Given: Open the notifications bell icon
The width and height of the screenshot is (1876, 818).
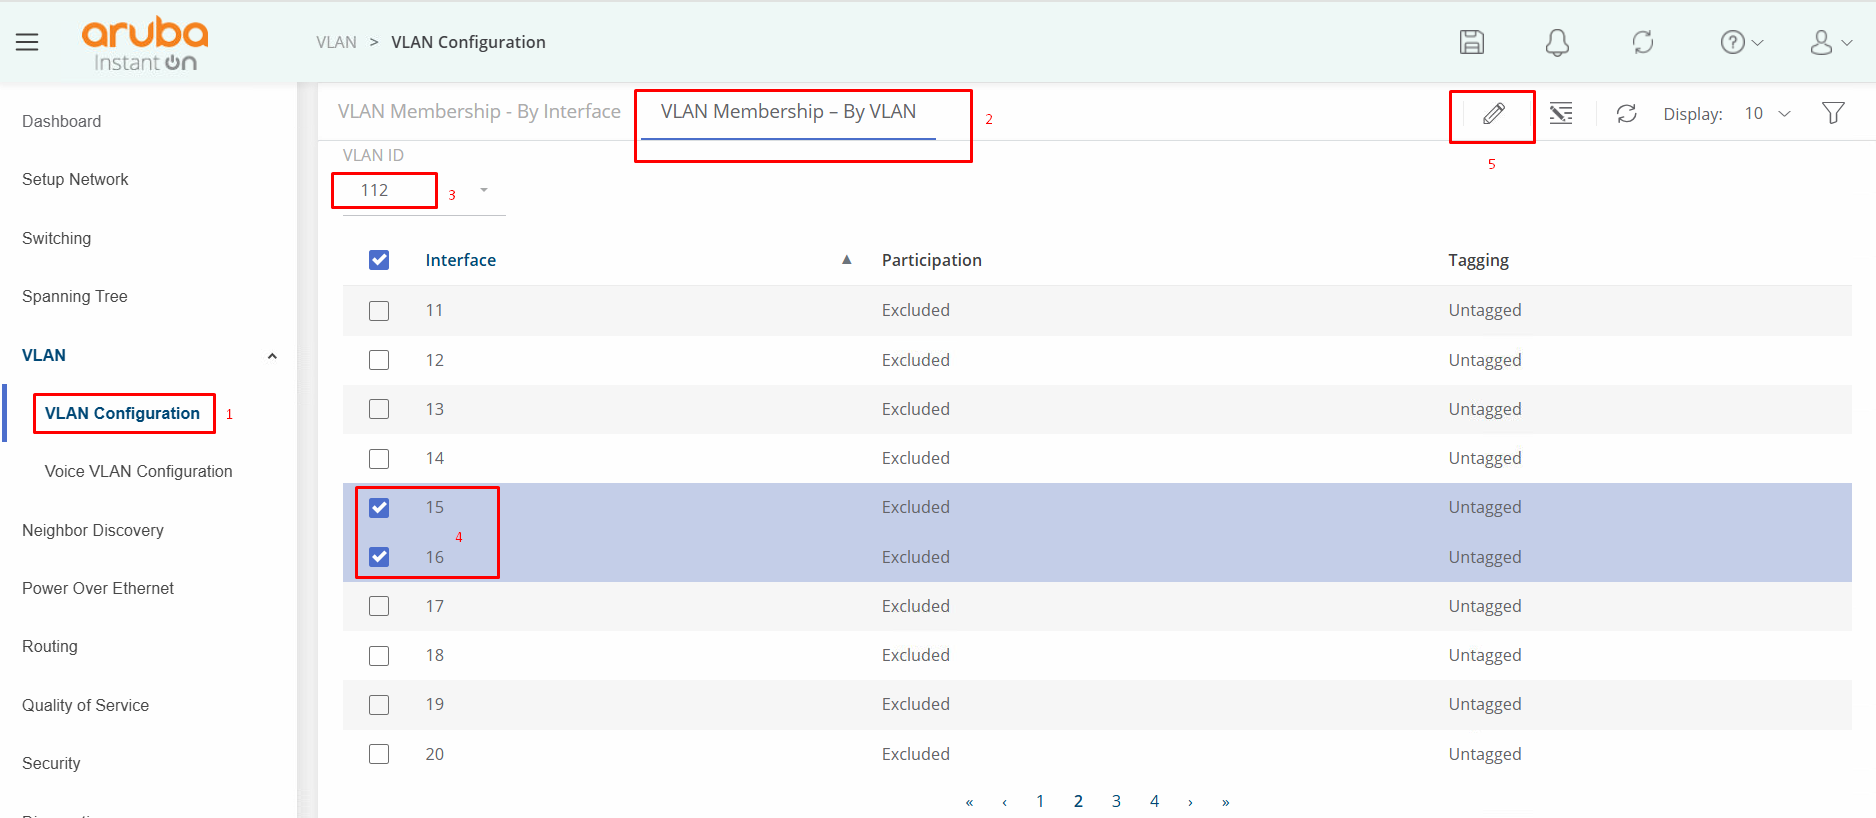Looking at the screenshot, I should [1556, 42].
